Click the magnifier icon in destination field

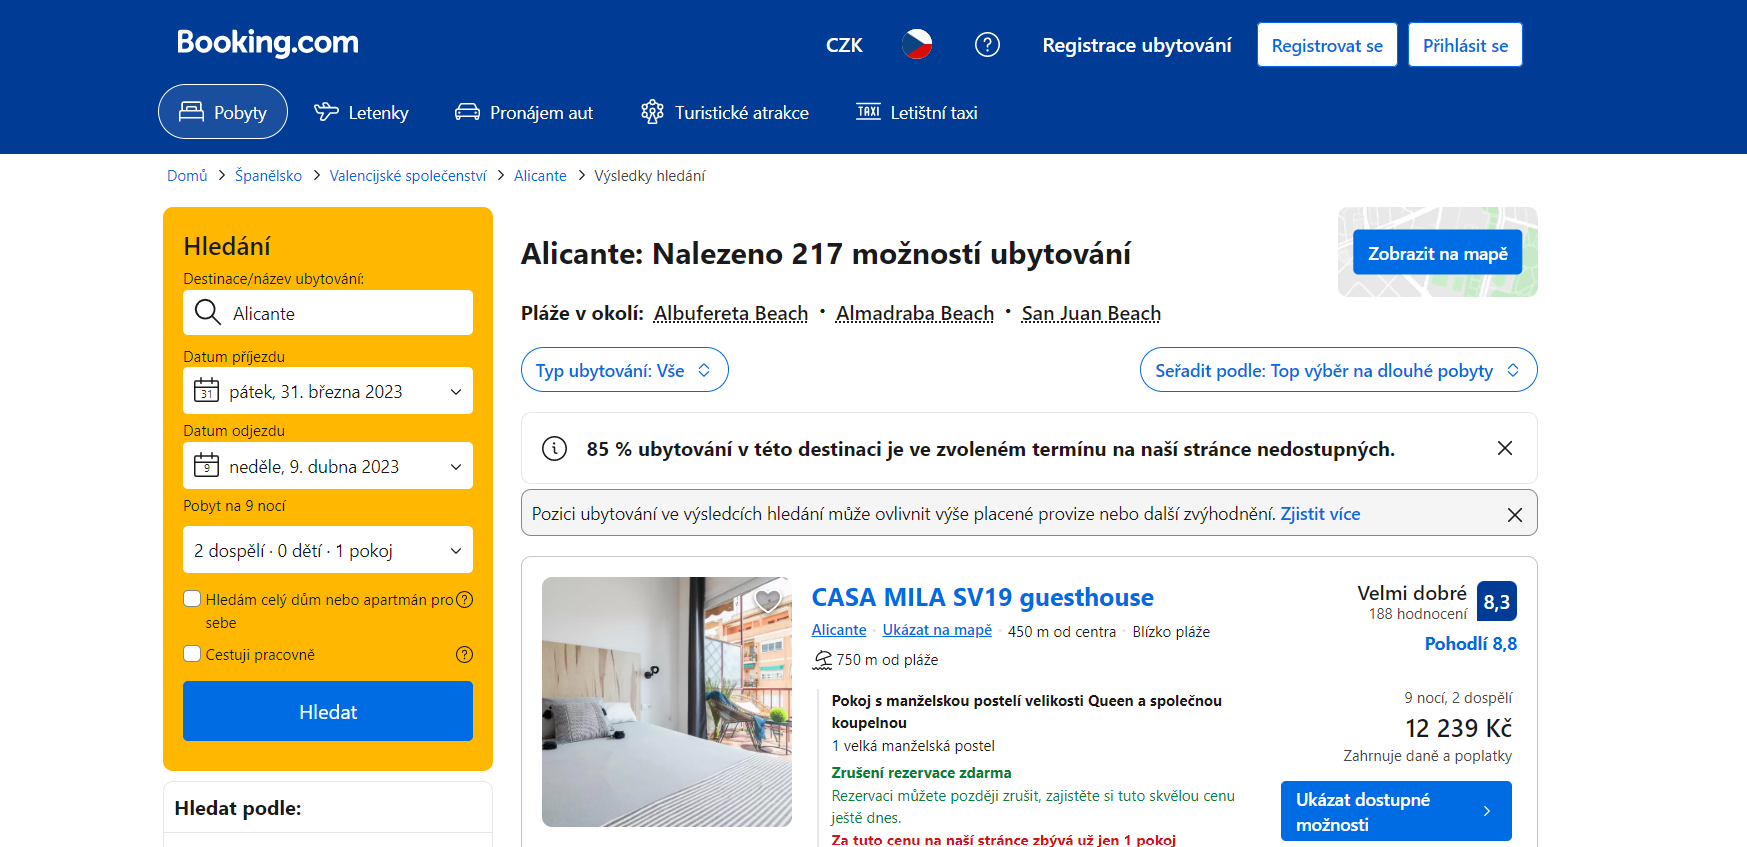coord(208,313)
